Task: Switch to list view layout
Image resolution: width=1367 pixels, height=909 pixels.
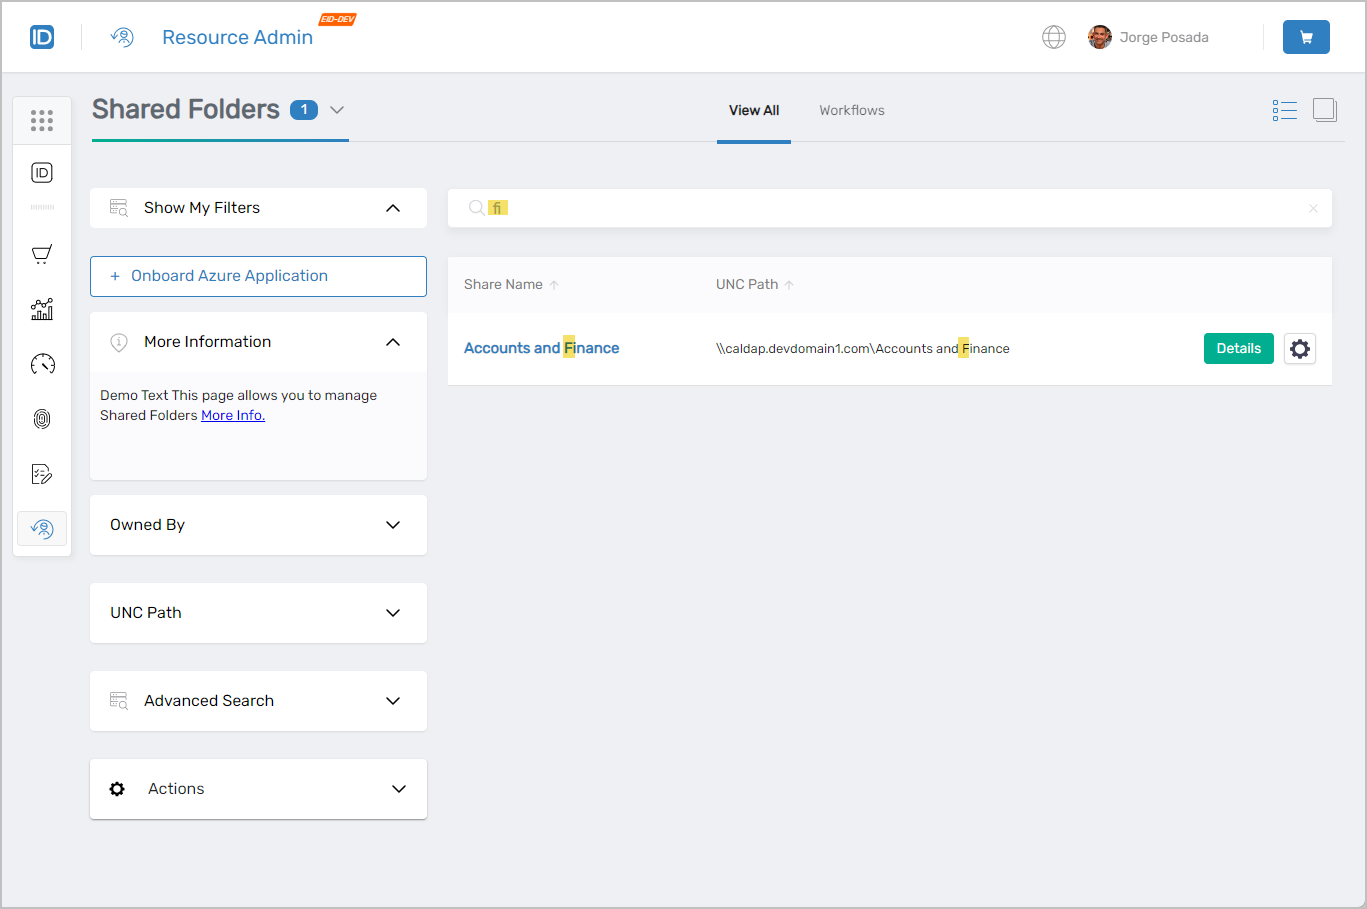Action: click(1284, 110)
